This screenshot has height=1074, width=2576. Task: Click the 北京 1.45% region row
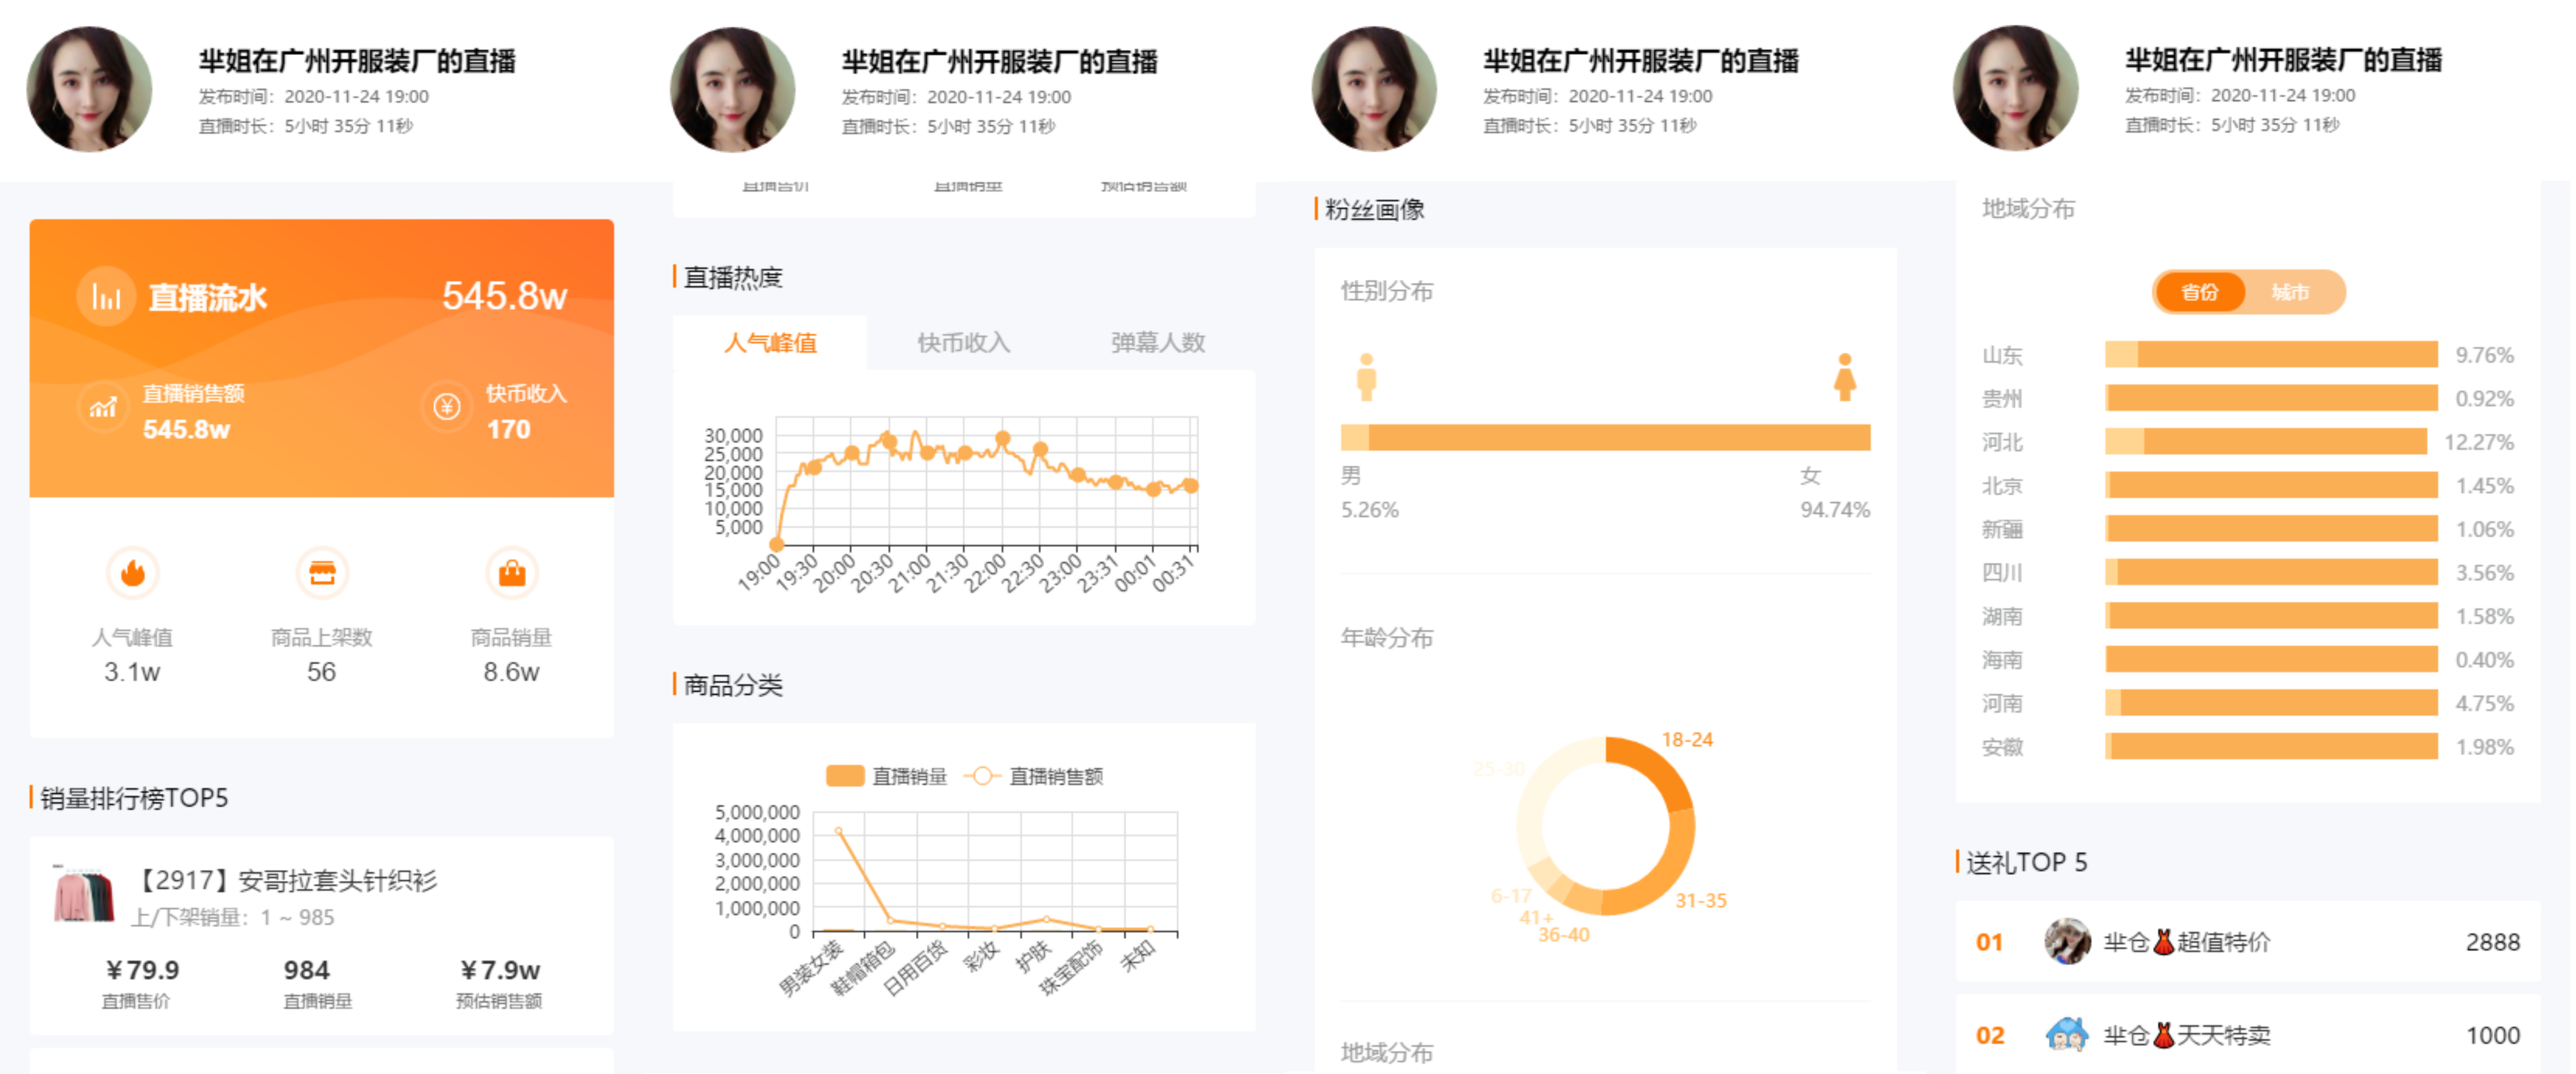2248,485
